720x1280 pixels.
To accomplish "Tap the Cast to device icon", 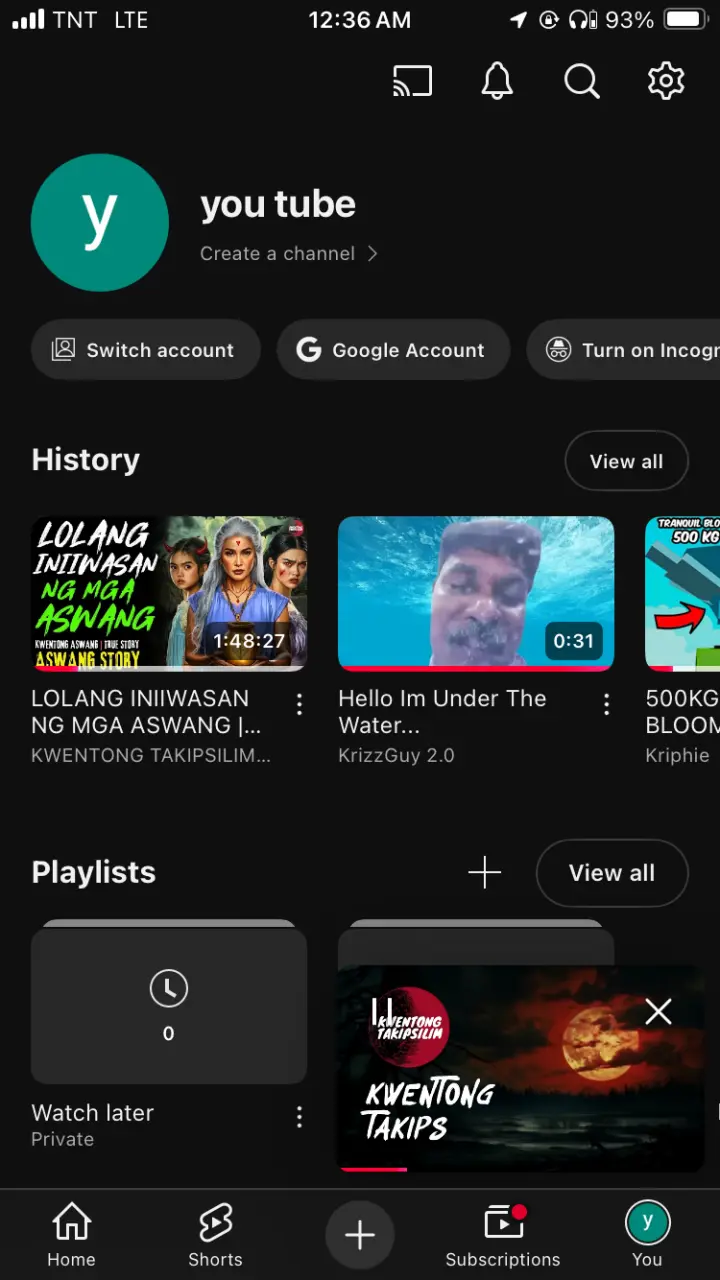I will pos(413,81).
